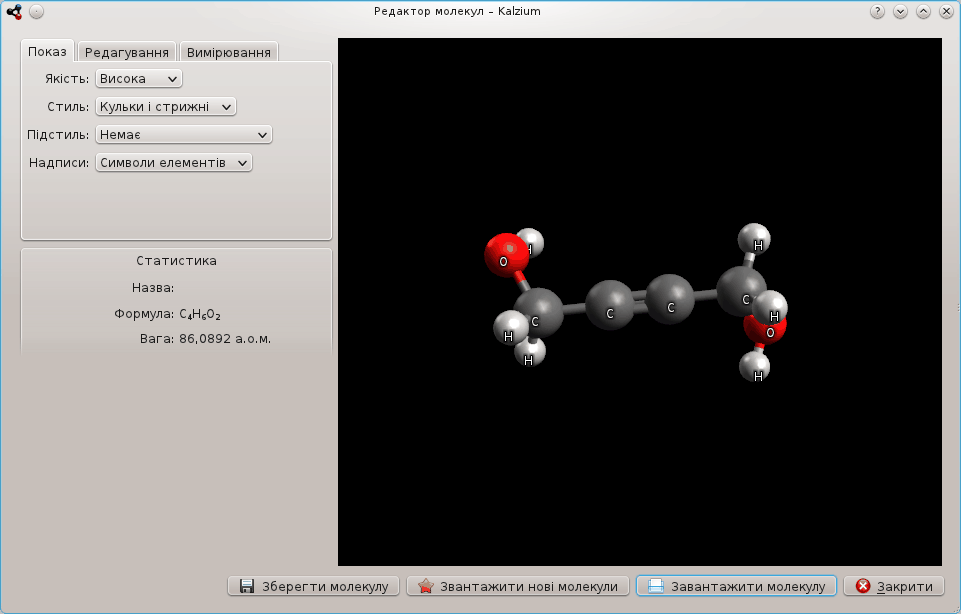Click the formula text C4H6O2
961x614 pixels.
[200, 314]
